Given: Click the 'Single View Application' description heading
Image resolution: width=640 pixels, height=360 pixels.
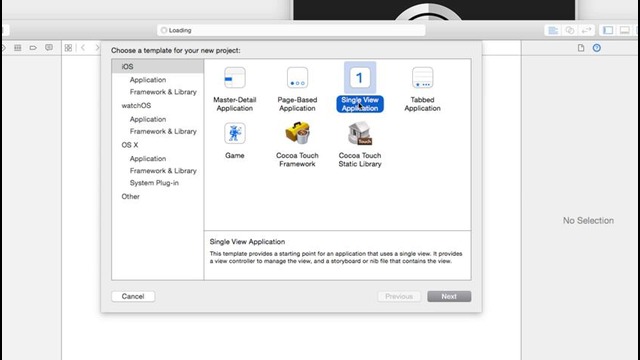Looking at the screenshot, I should tap(247, 242).
